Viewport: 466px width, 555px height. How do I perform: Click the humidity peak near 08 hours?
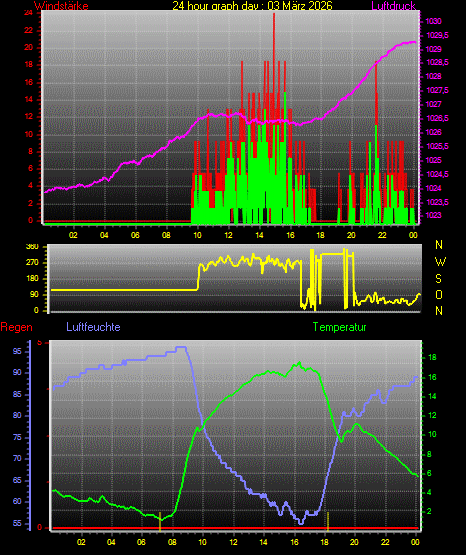coord(181,347)
